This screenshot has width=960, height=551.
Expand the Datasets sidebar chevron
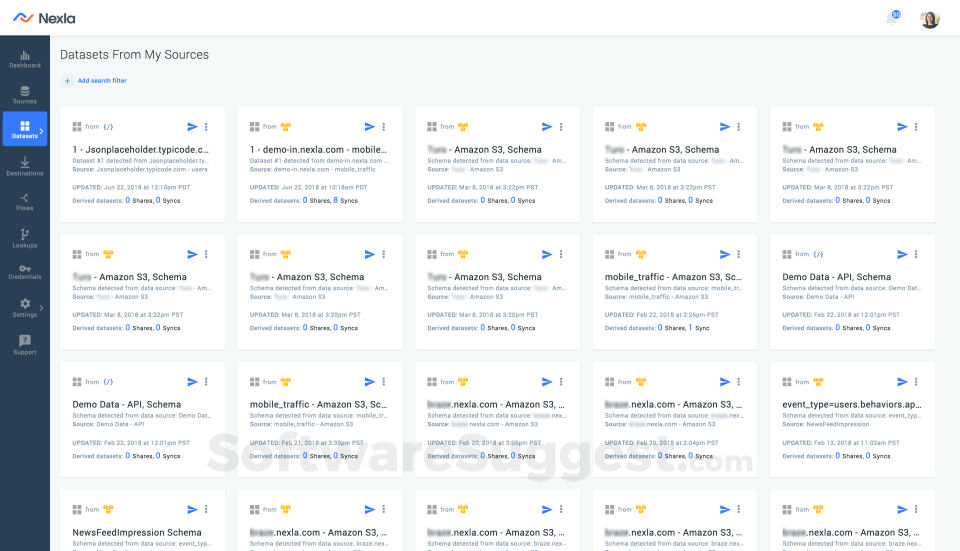[x=41, y=131]
